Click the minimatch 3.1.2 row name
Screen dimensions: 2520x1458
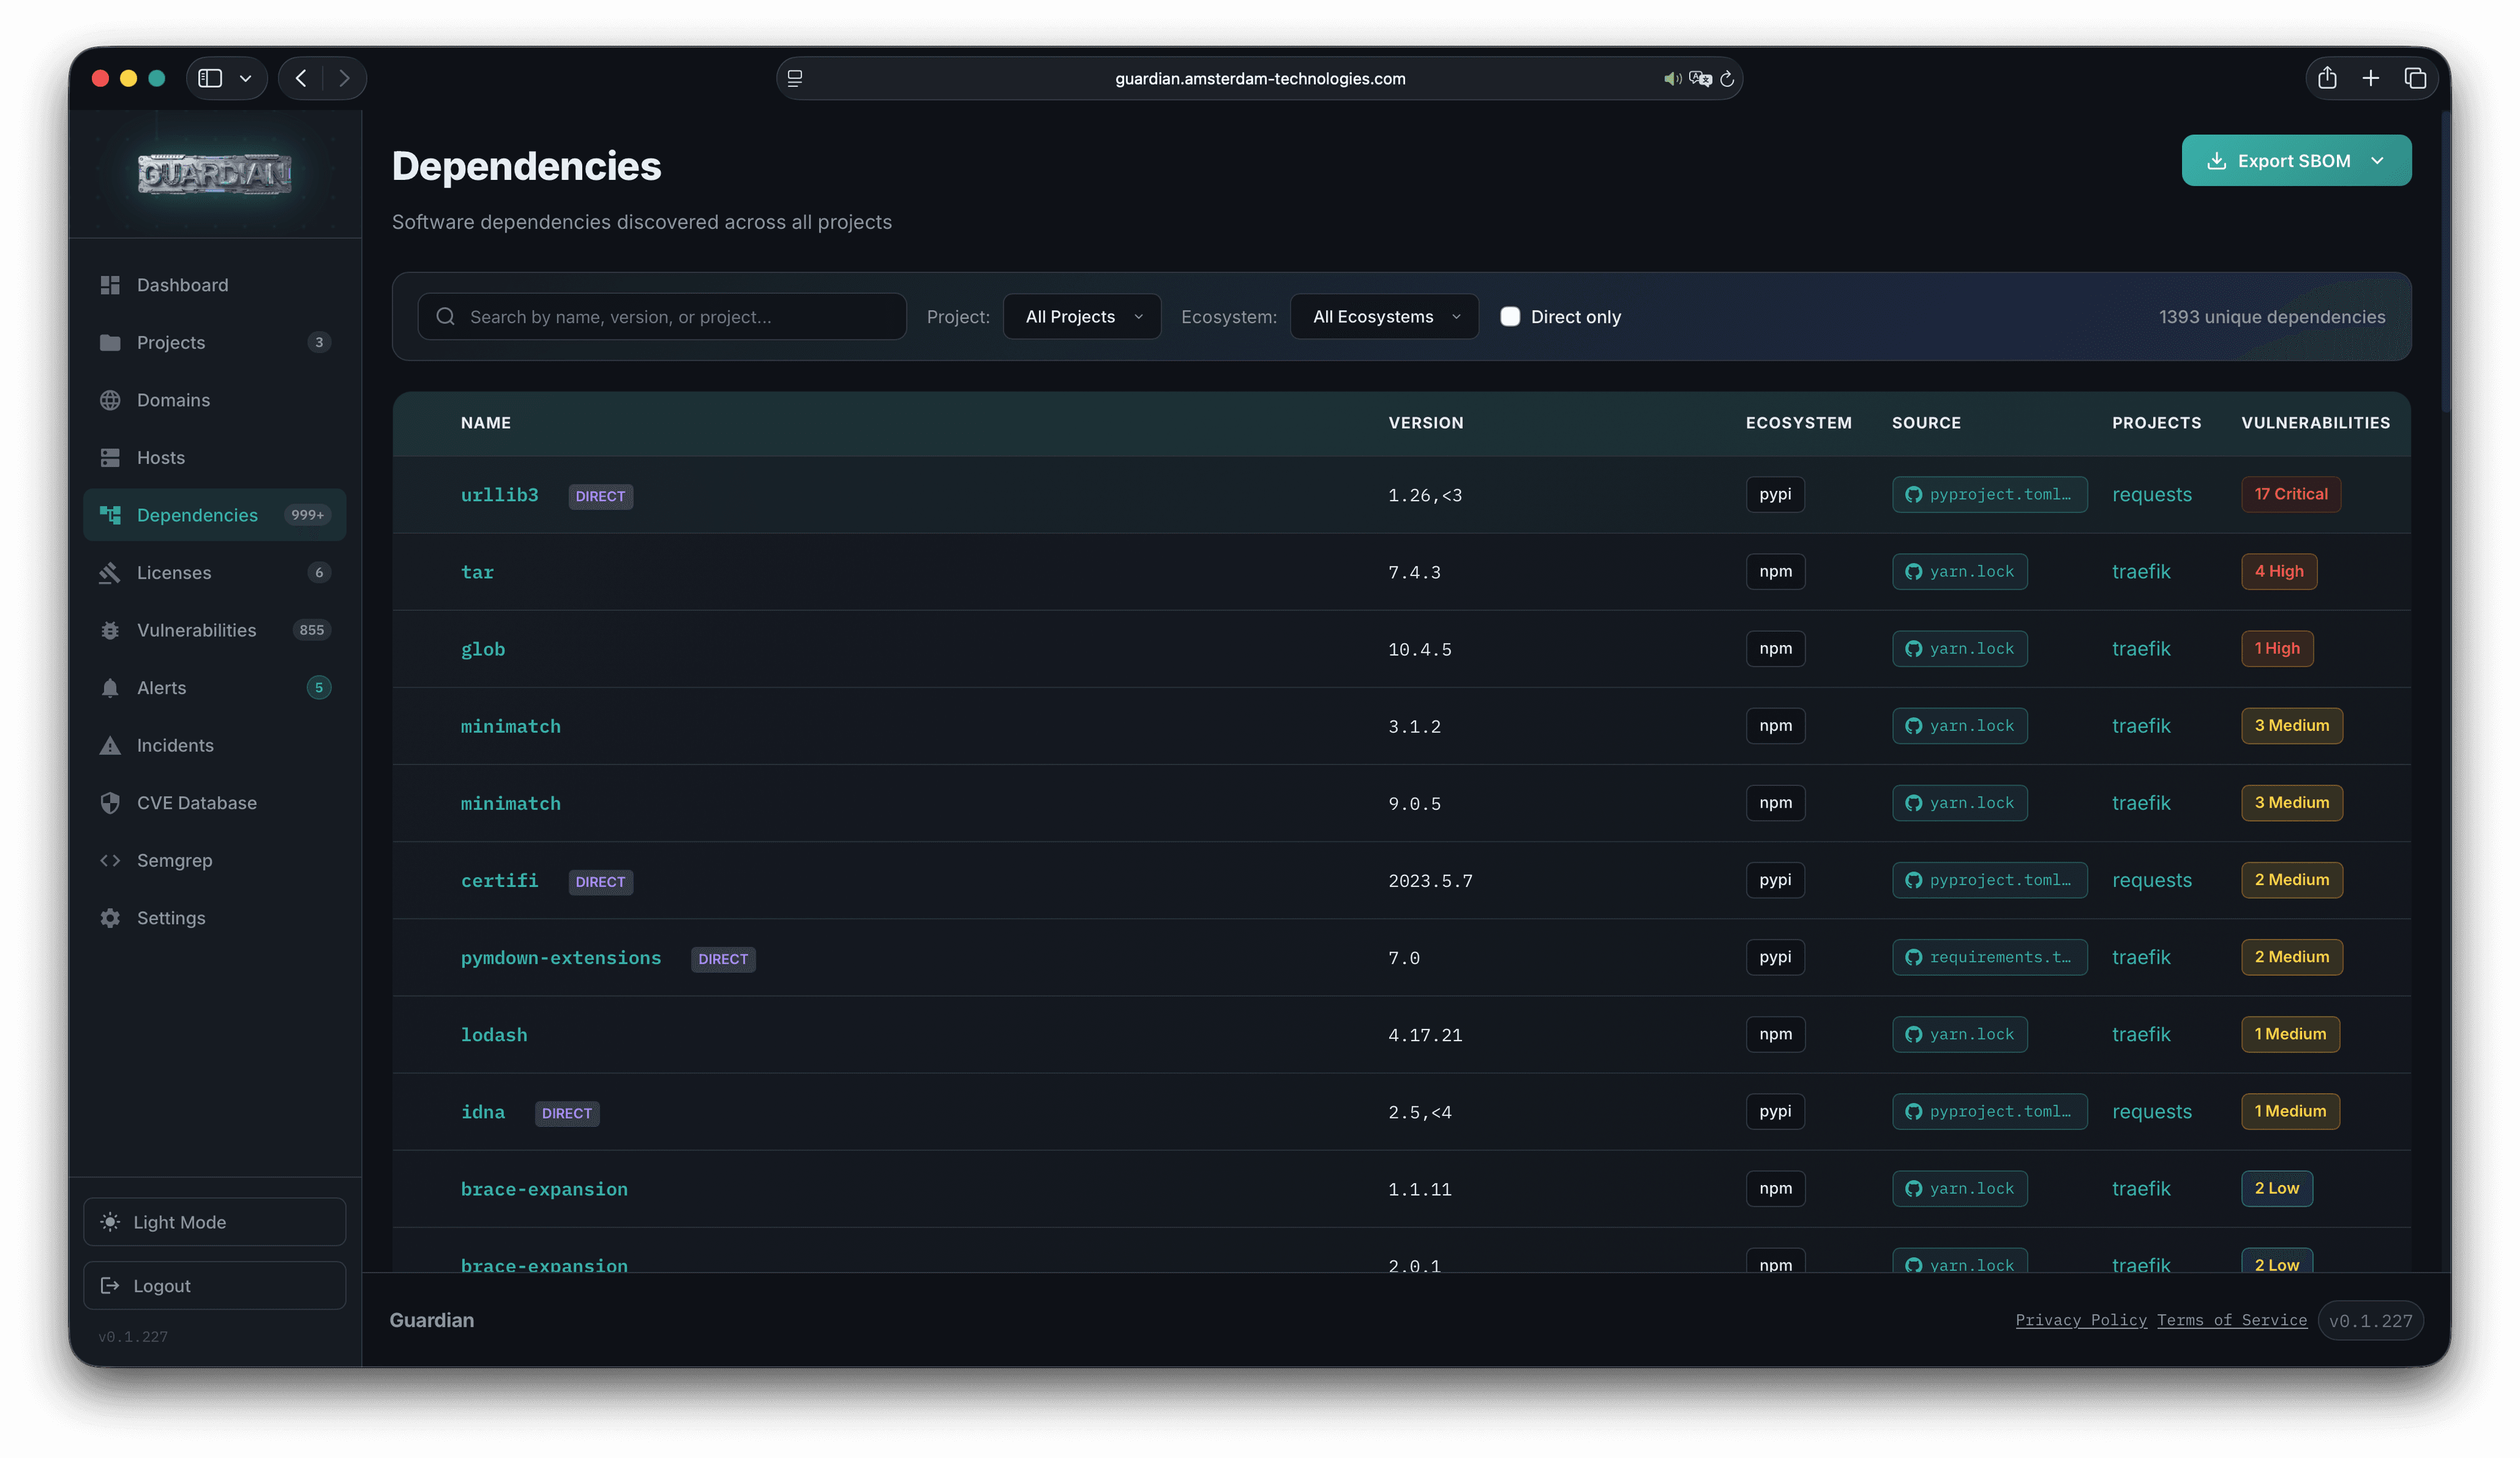tap(510, 726)
